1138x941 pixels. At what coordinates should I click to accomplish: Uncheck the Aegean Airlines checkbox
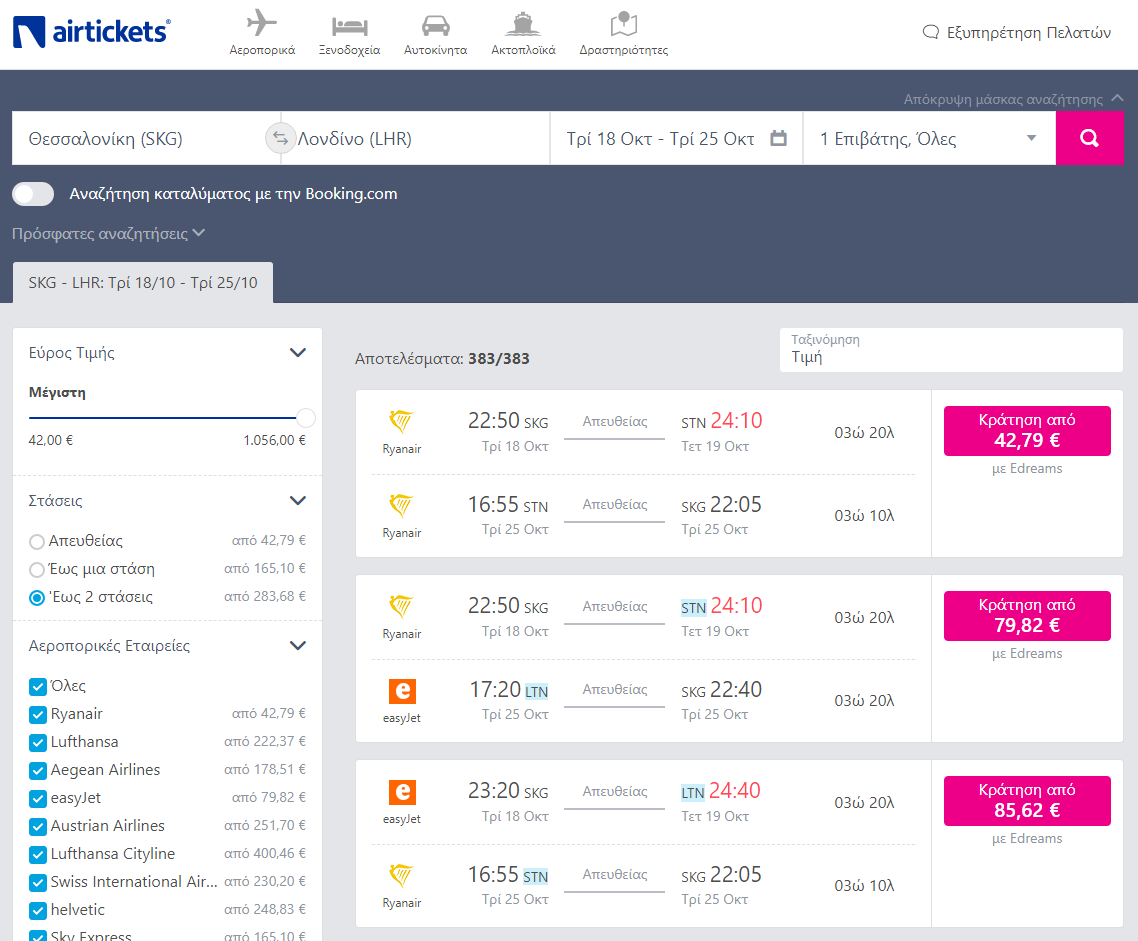[x=38, y=771]
